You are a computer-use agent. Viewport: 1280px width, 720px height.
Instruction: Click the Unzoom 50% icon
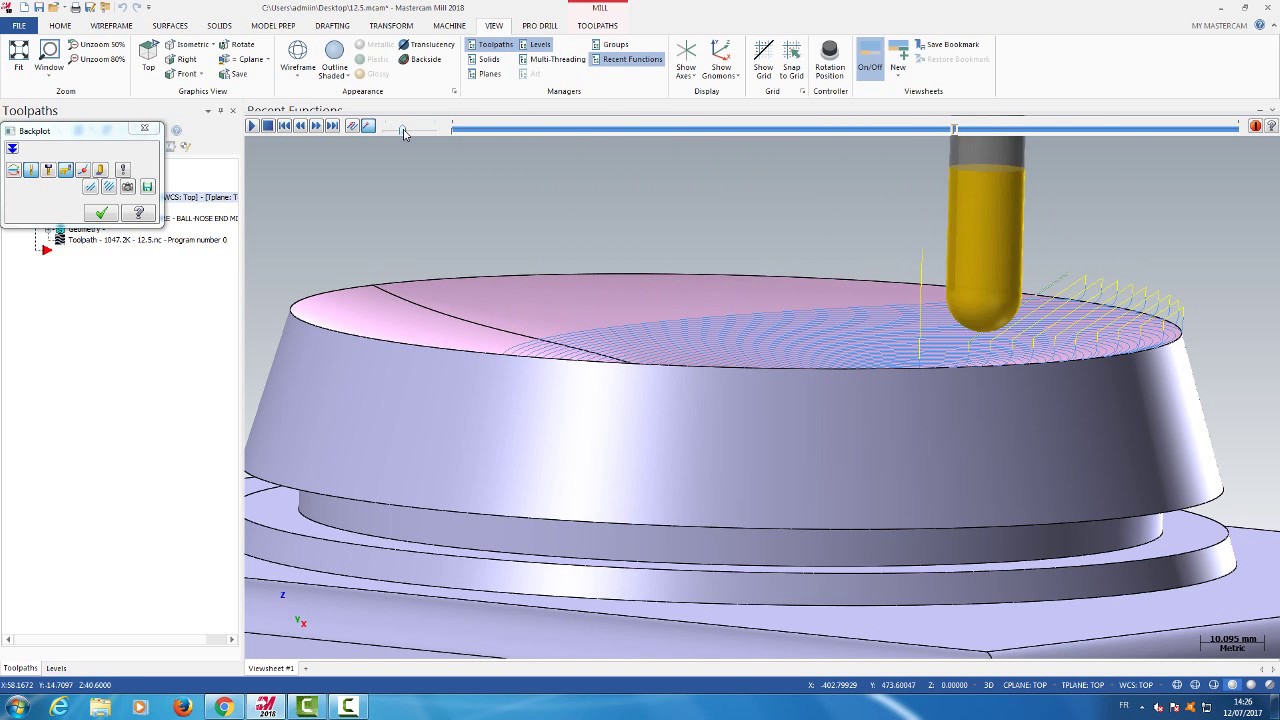tap(97, 45)
